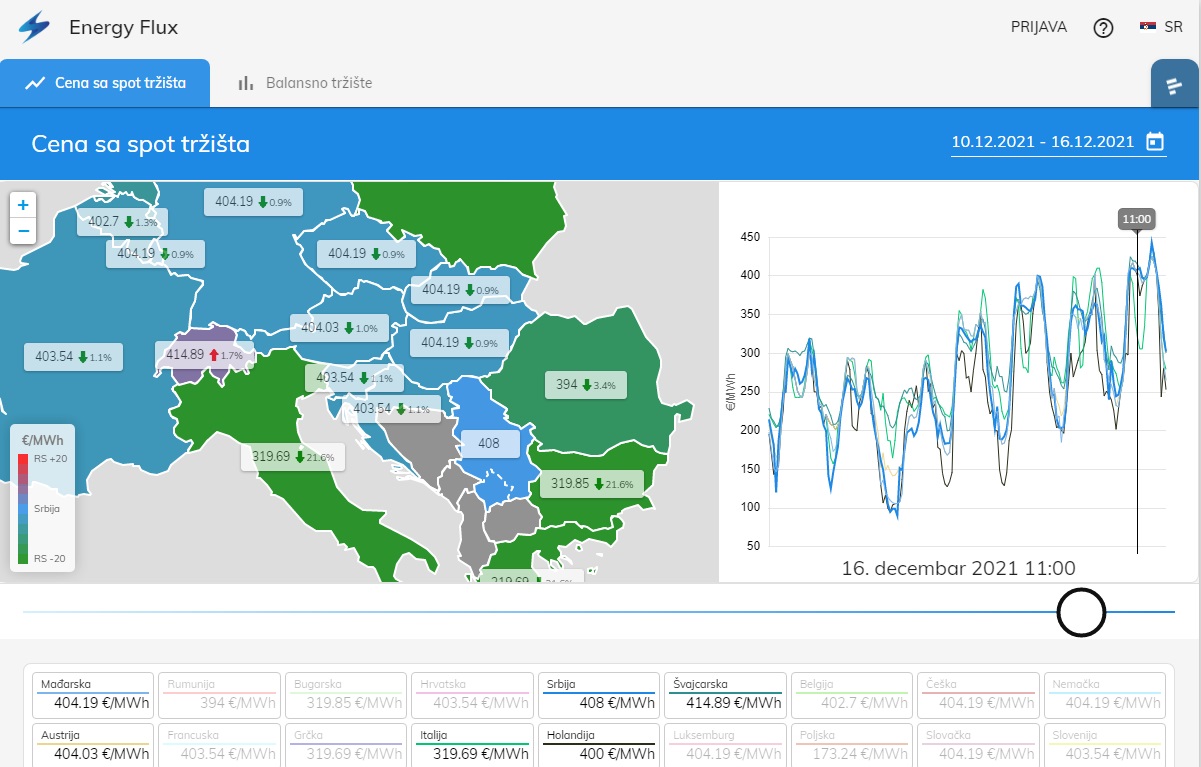Toggle Slovenija series in the legend
The height and width of the screenshot is (767, 1201).
[1104, 745]
